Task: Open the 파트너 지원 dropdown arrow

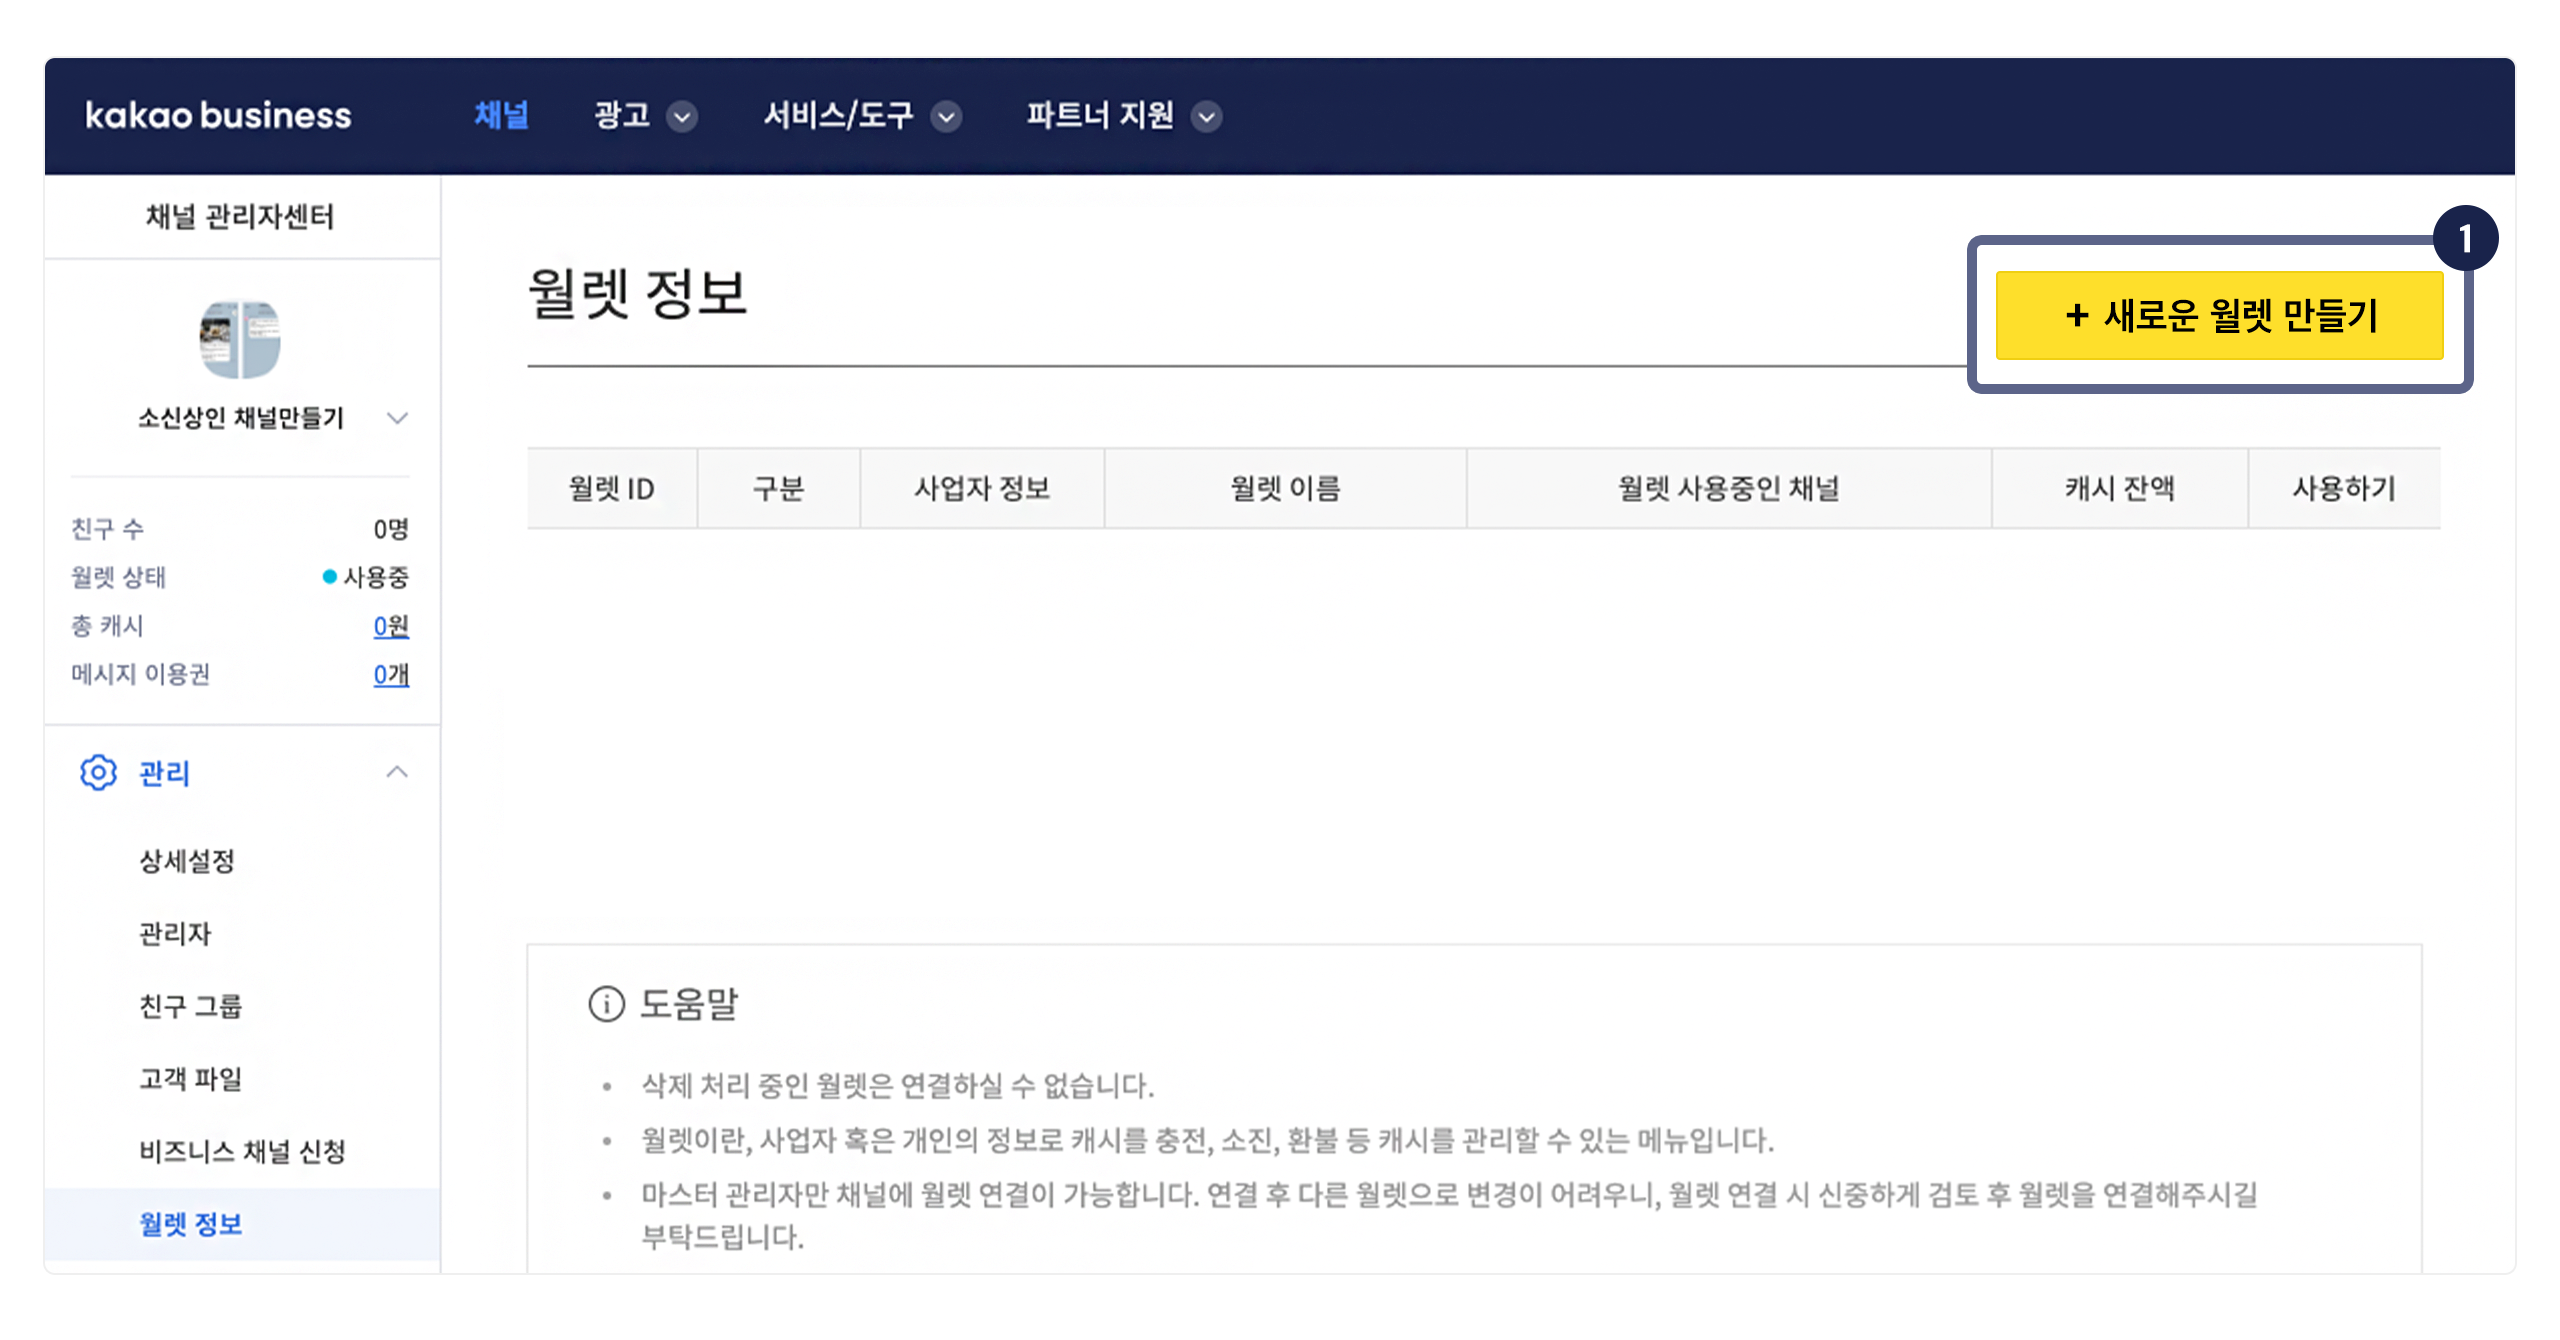Action: coord(1207,117)
